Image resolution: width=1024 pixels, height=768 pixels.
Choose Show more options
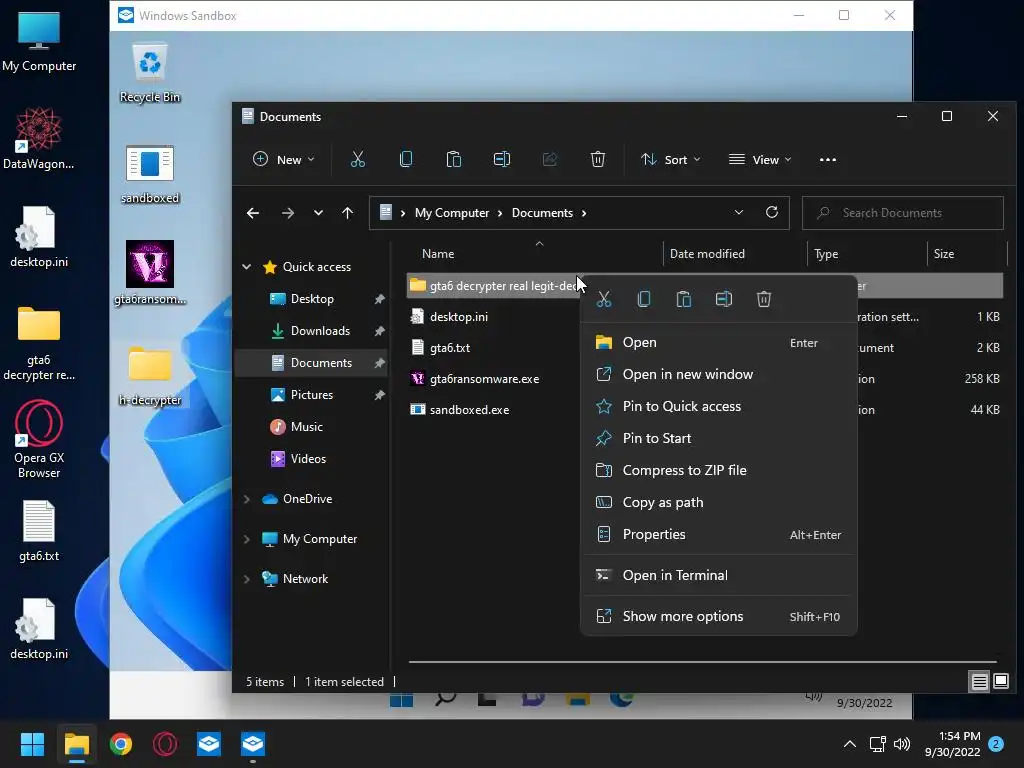718,616
